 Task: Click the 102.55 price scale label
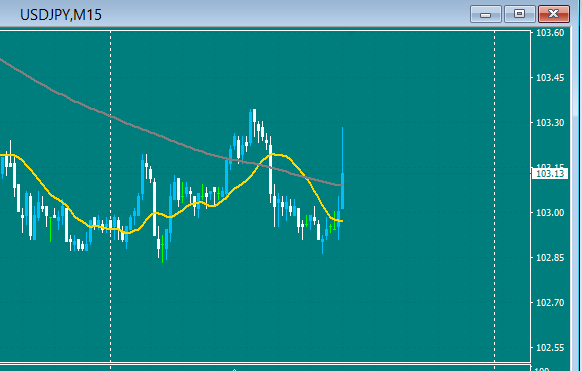(550, 348)
